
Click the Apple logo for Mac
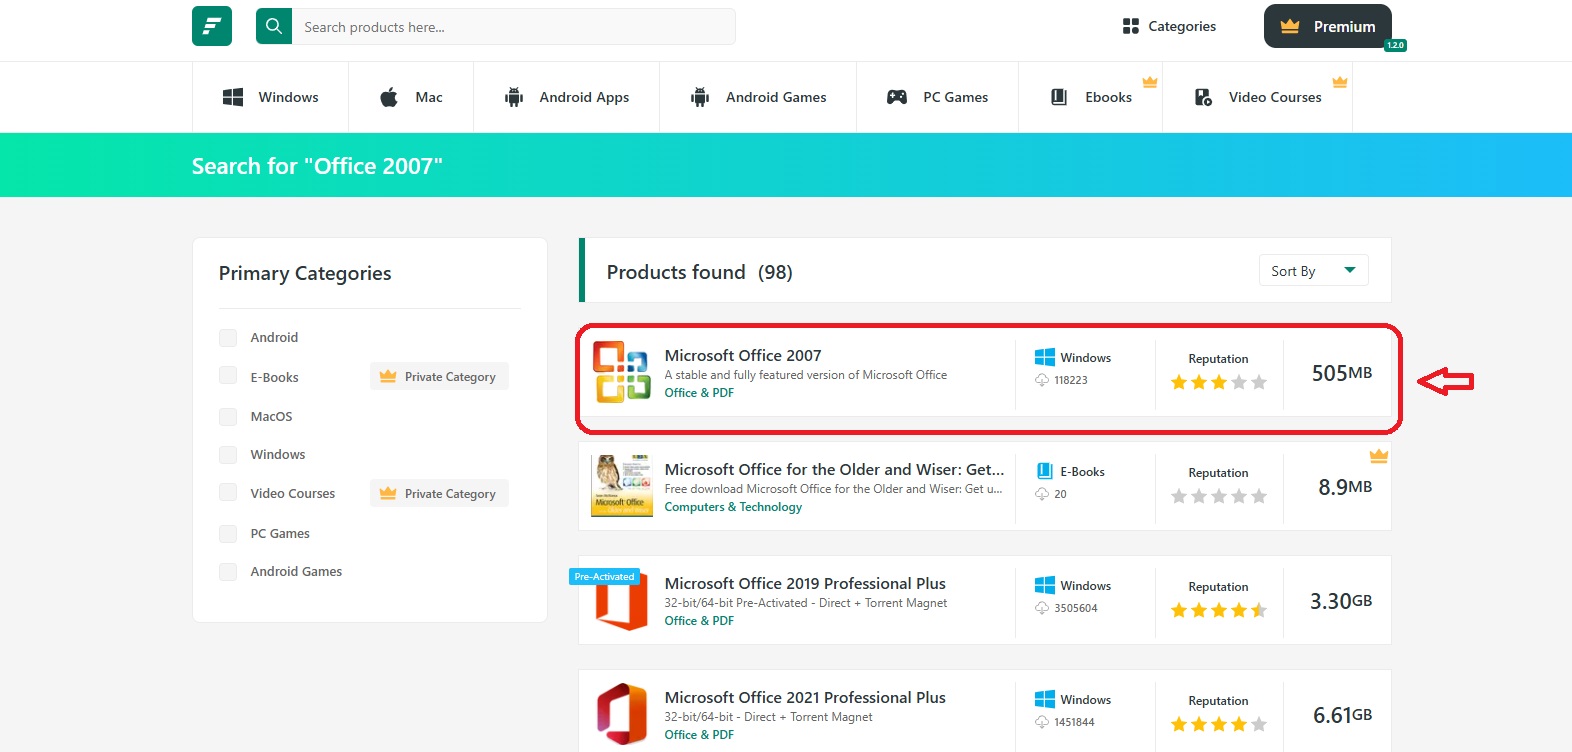[389, 97]
